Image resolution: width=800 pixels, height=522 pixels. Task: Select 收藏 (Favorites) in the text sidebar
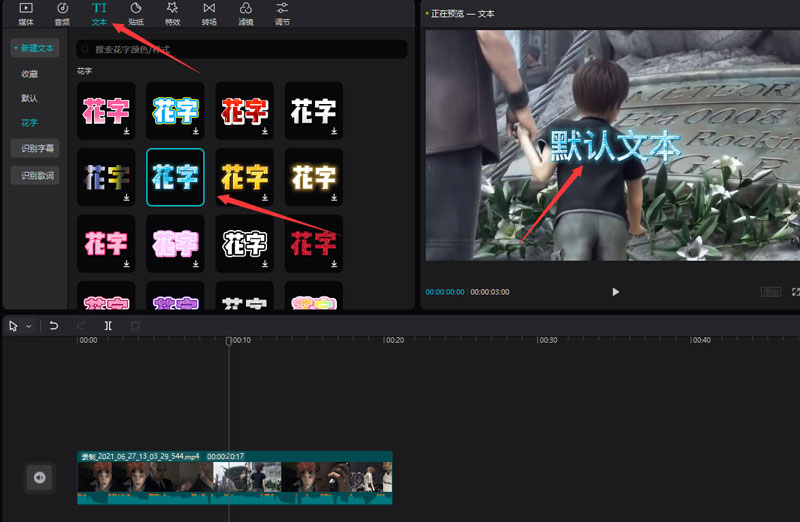pos(30,74)
